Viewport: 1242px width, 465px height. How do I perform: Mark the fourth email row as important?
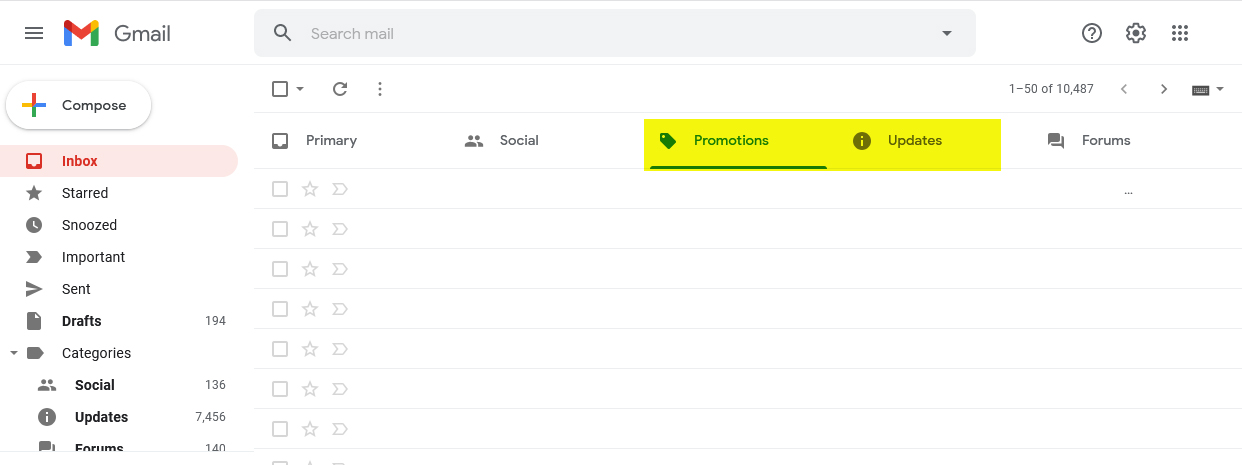point(340,309)
